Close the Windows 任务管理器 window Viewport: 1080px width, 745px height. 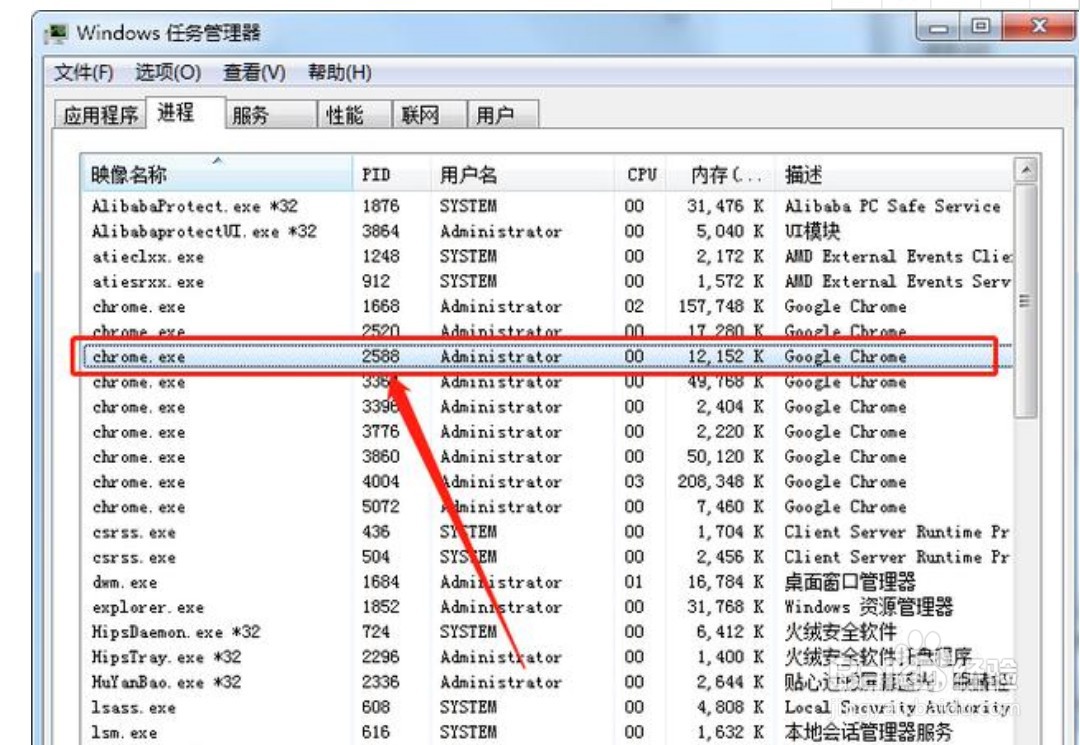1037,28
